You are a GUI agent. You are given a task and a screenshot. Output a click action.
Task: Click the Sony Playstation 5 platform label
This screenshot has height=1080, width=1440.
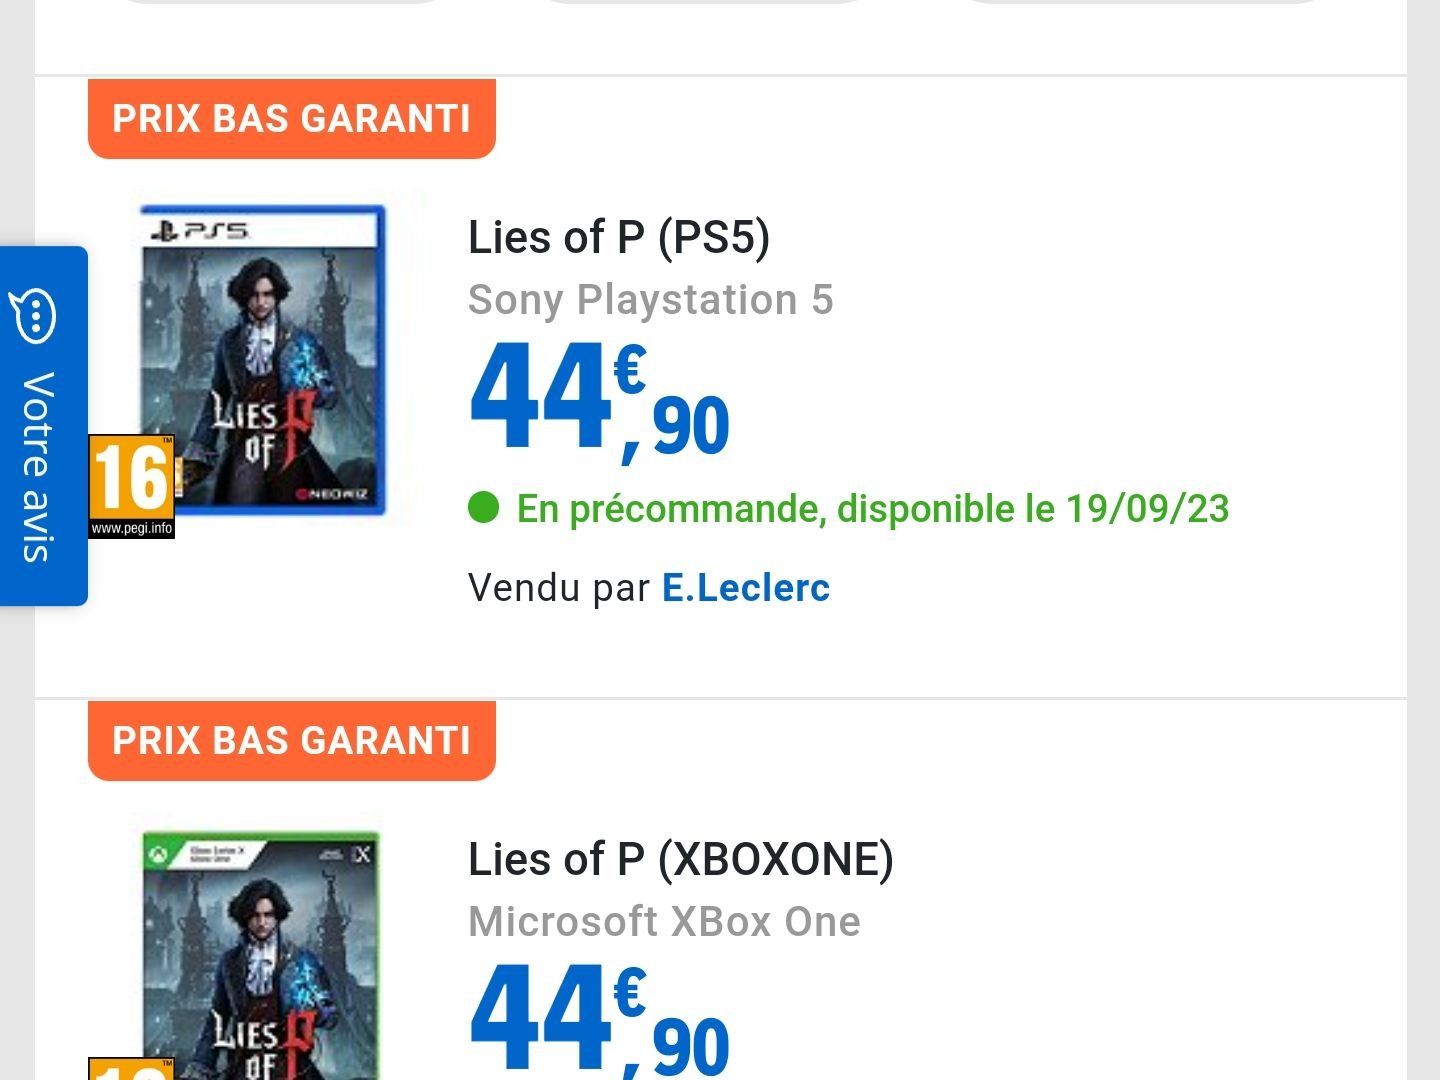(x=651, y=300)
